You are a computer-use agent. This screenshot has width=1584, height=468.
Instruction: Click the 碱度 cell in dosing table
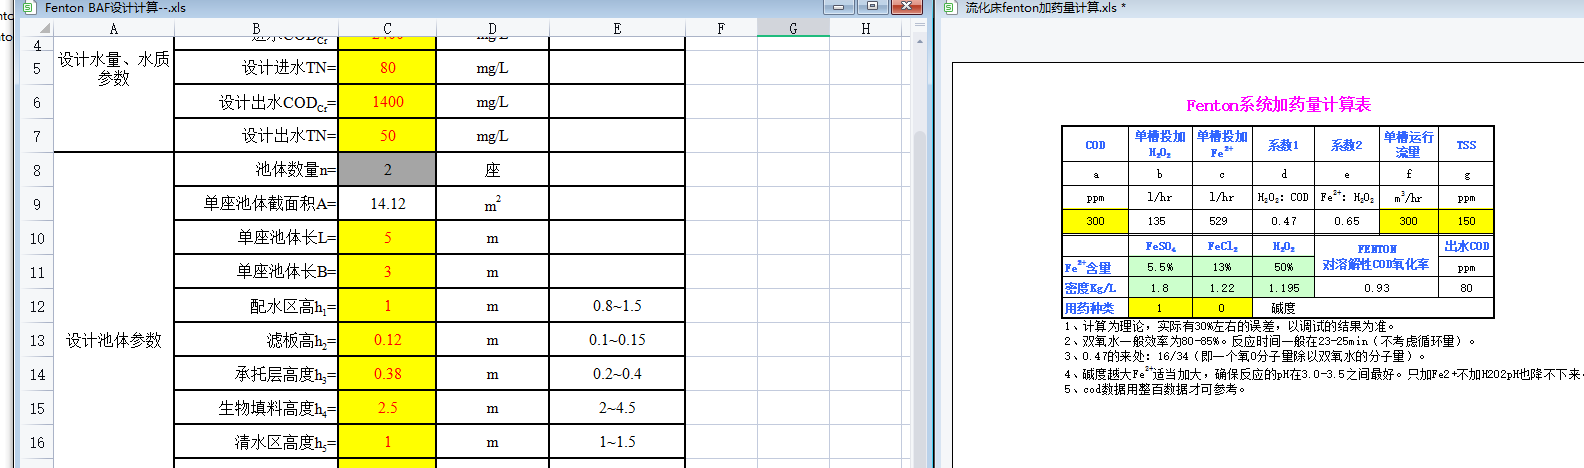coord(1283,308)
